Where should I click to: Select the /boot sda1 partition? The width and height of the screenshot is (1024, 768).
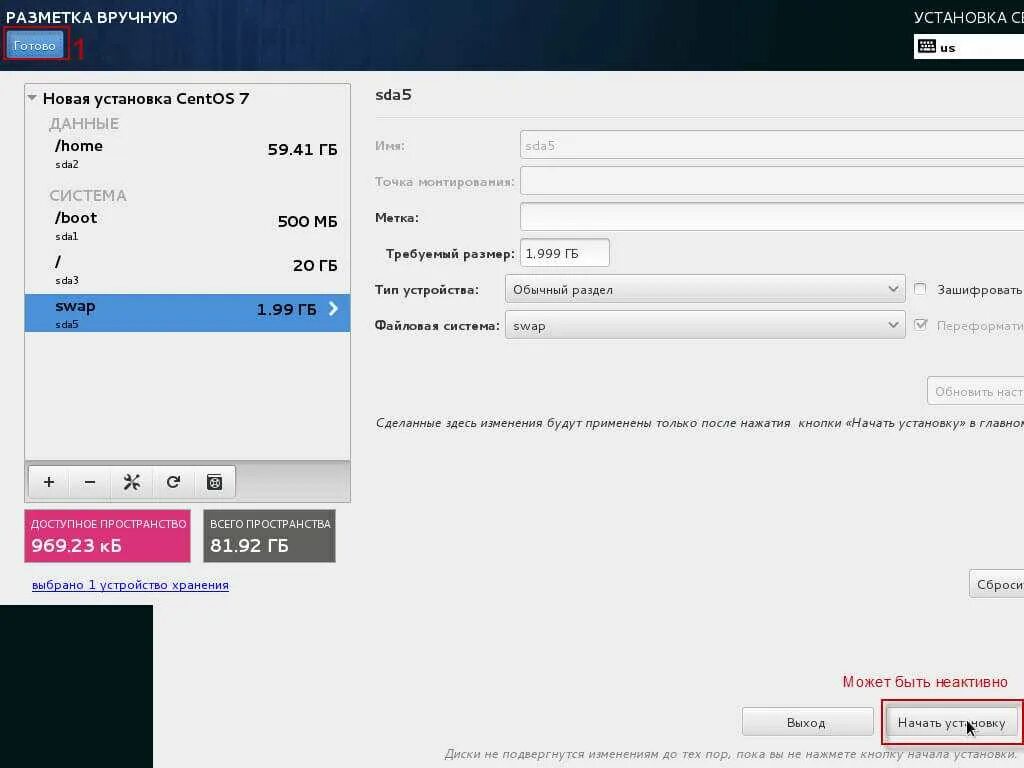[x=187, y=225]
